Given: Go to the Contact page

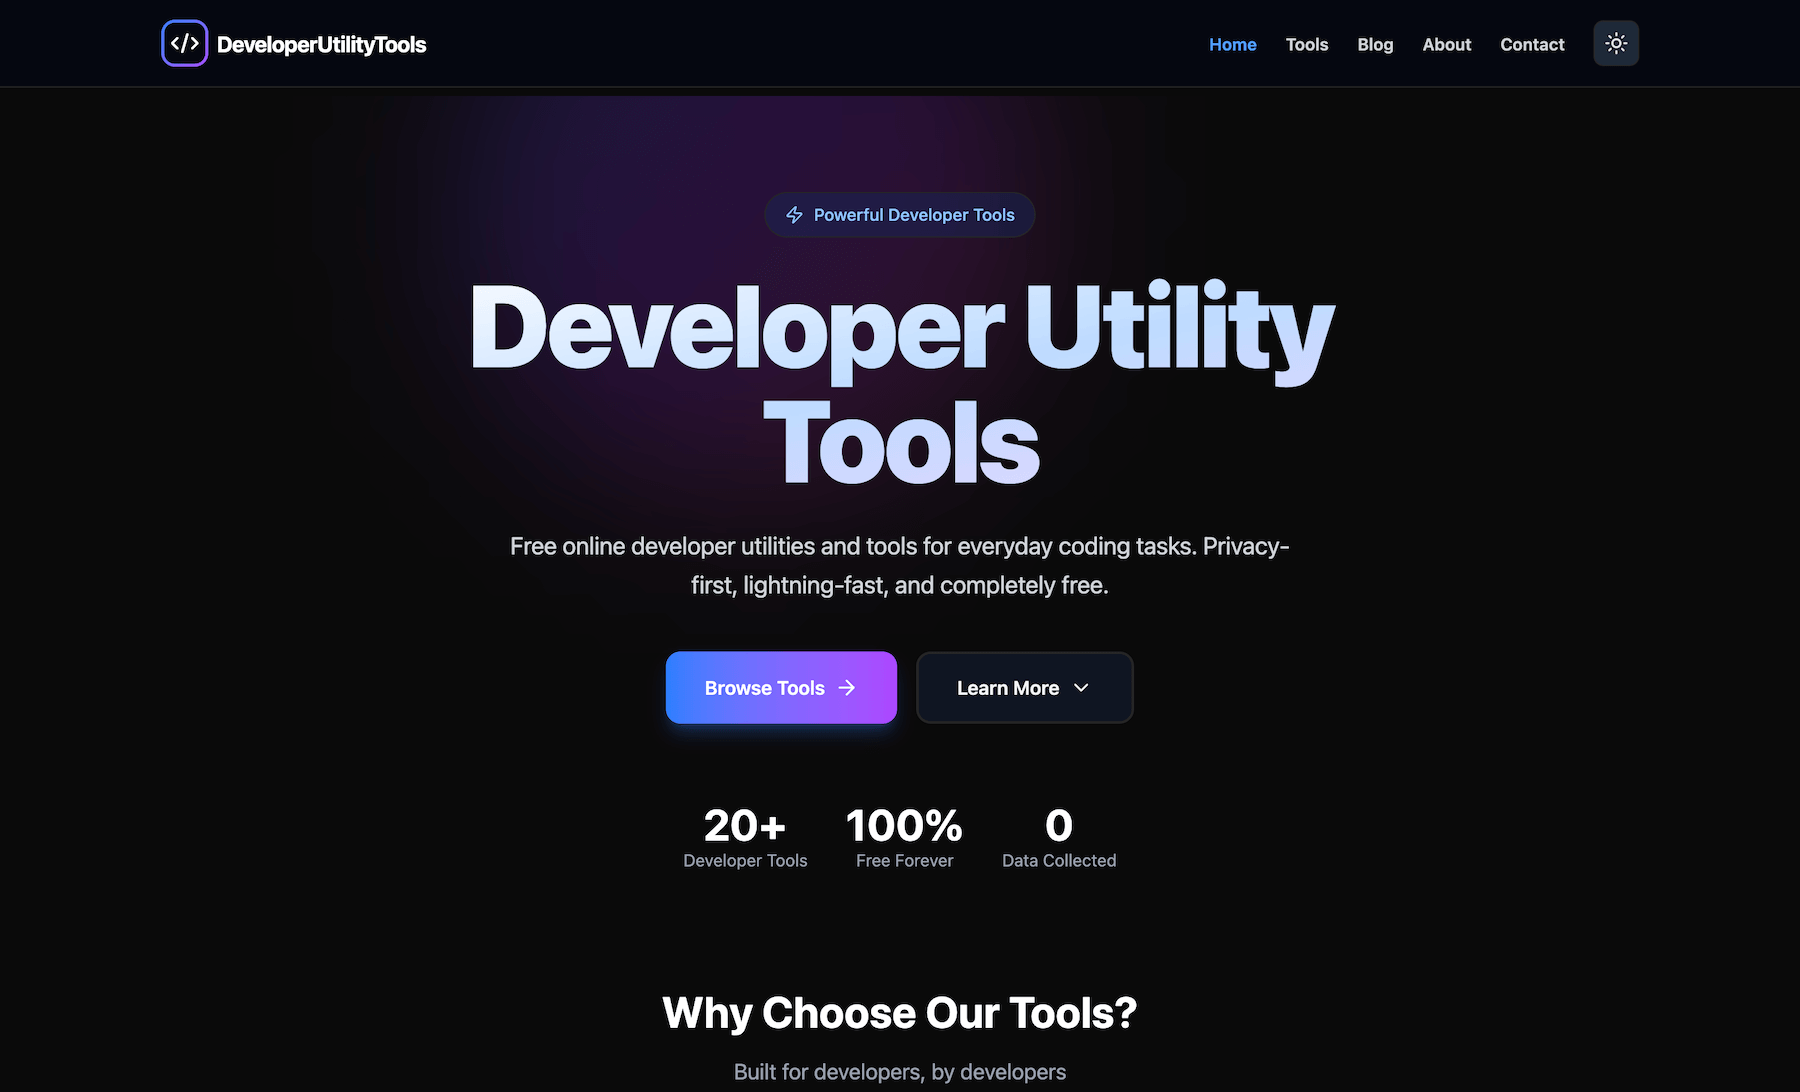Looking at the screenshot, I should (1531, 44).
